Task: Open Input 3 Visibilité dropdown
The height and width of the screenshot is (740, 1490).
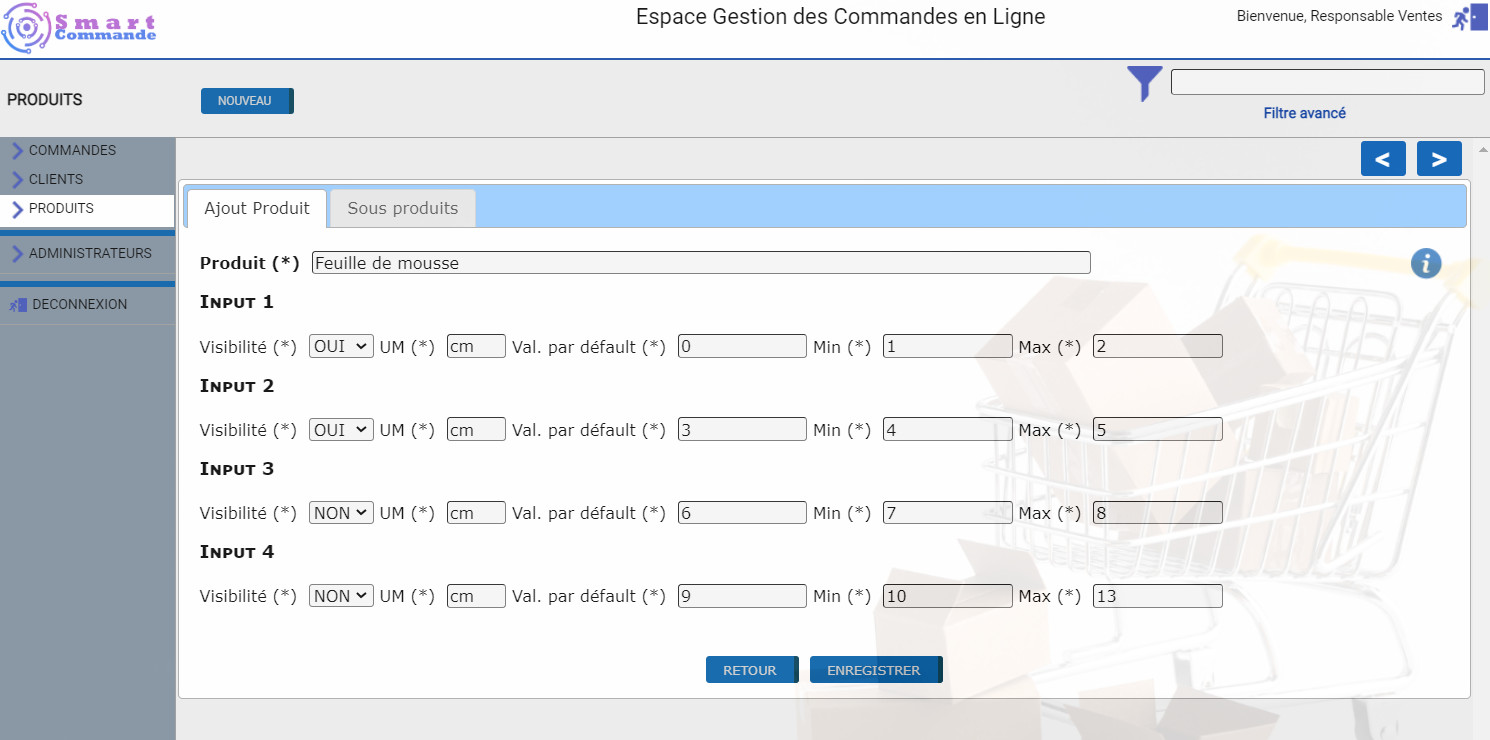Action: [341, 512]
